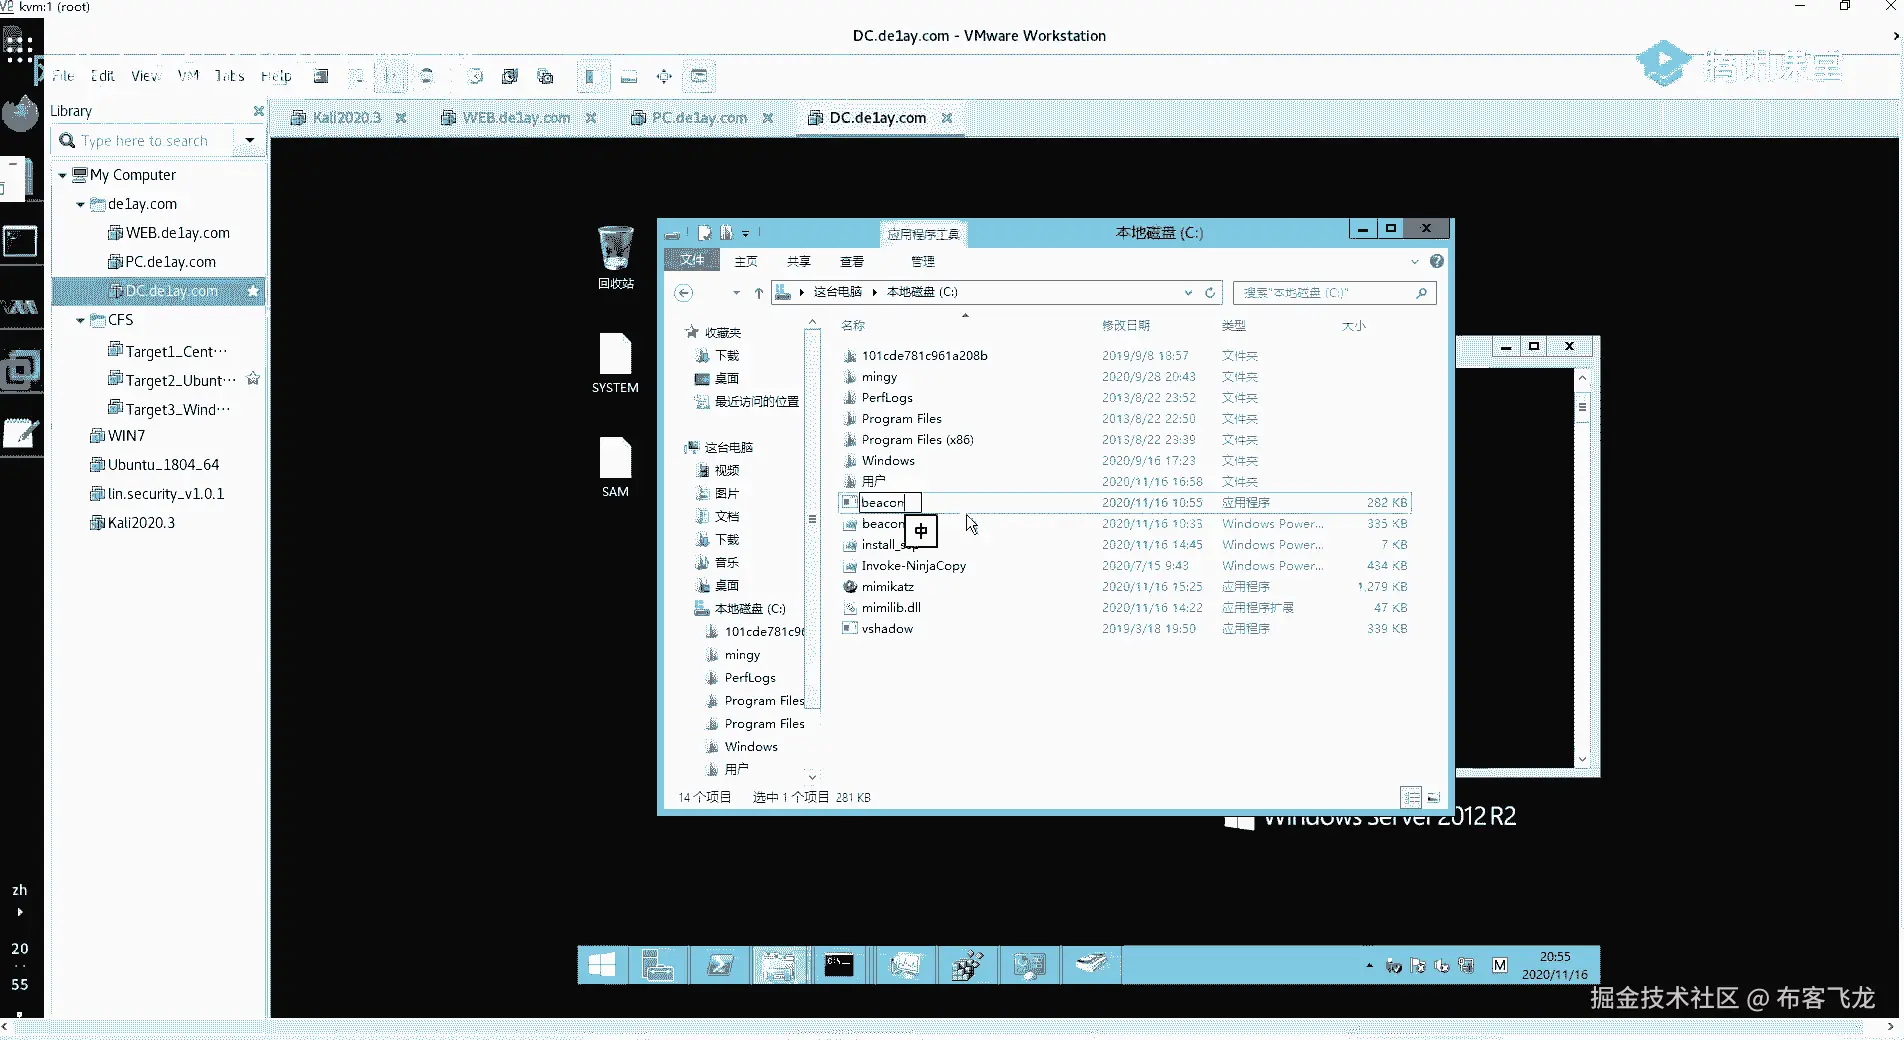Collapse the My Computer tree node

point(62,175)
